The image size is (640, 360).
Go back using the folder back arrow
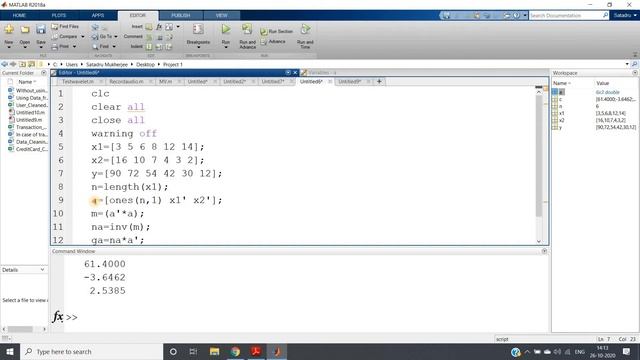pyautogui.click(x=4, y=64)
